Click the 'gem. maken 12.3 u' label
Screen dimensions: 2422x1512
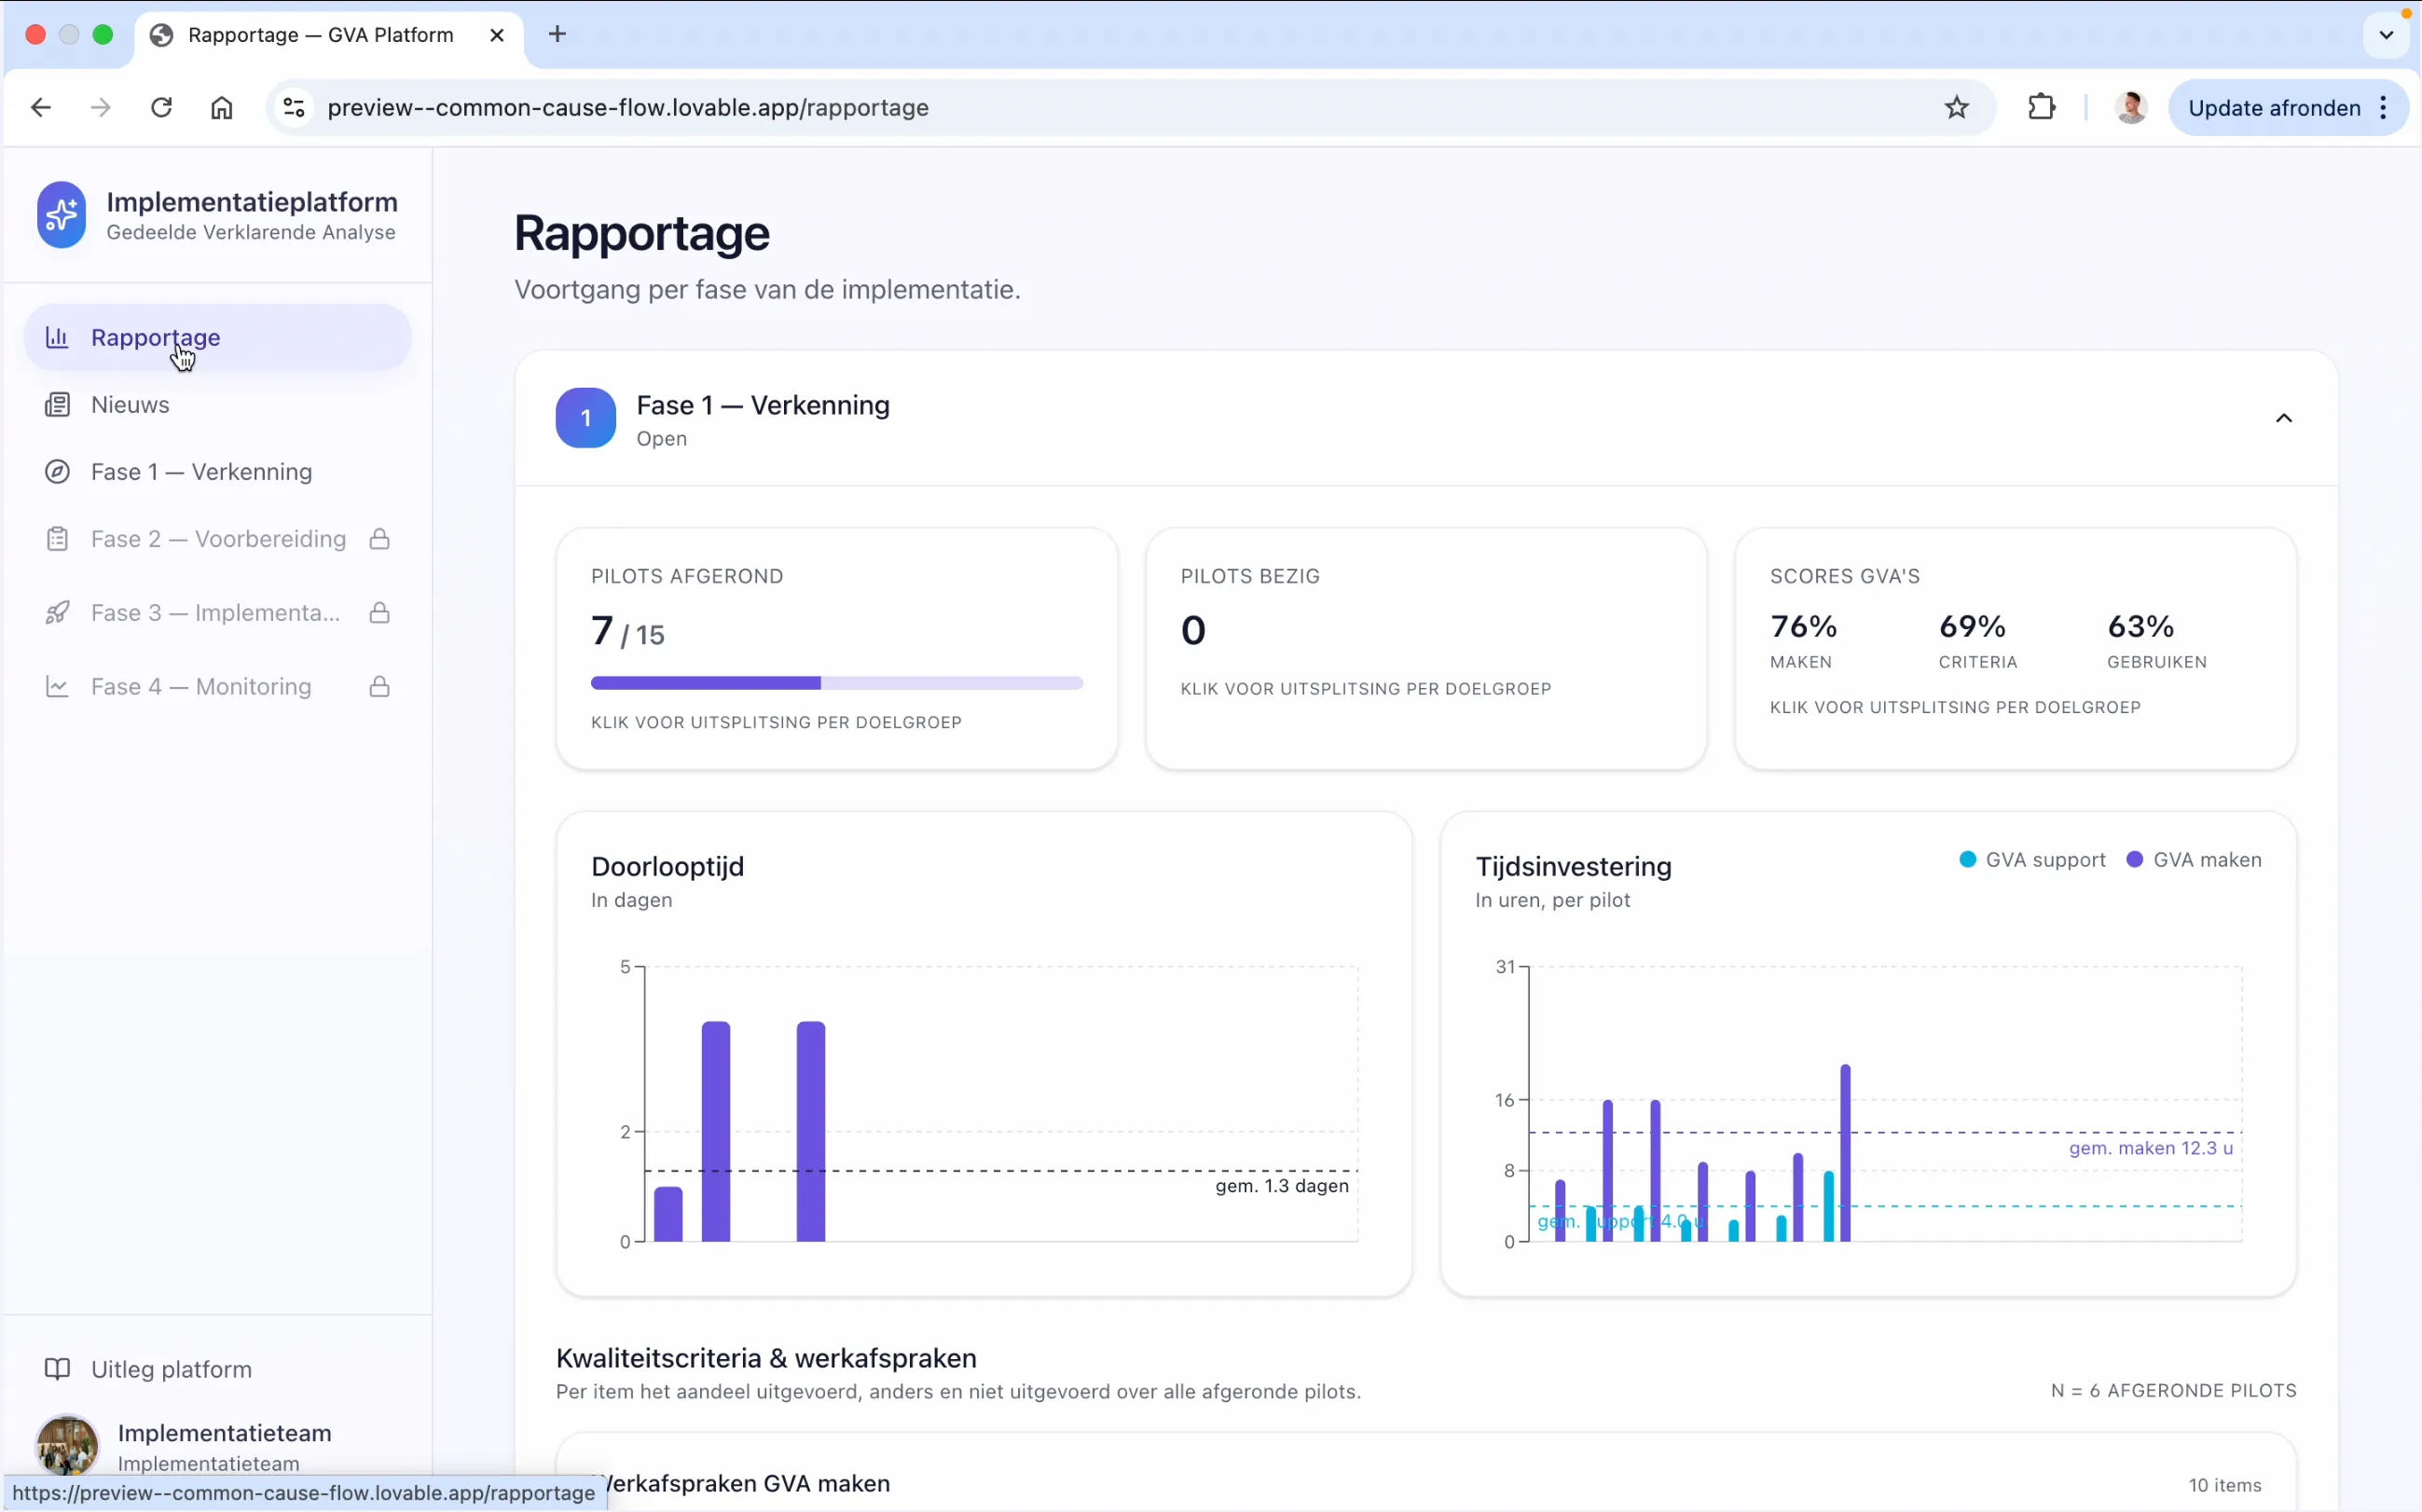click(x=2150, y=1148)
